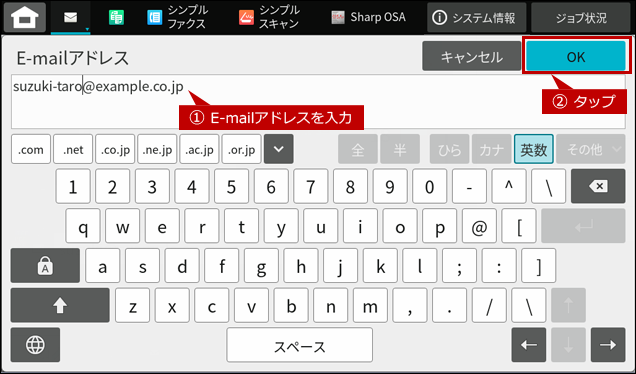Expand more domain suffix options
636x374 pixels.
(x=279, y=149)
